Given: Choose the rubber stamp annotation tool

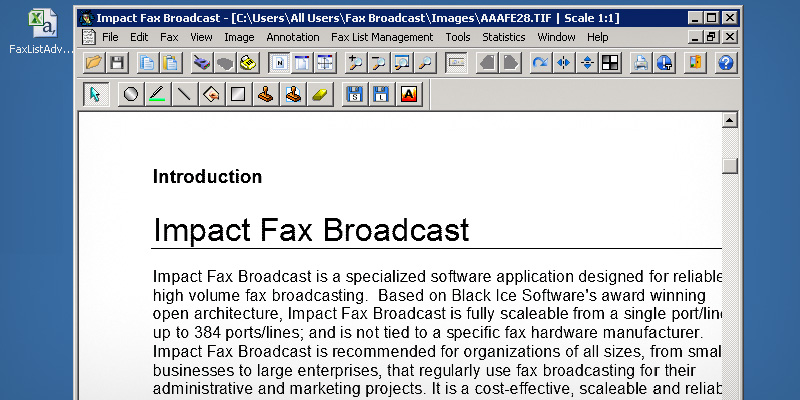Looking at the screenshot, I should [265, 95].
